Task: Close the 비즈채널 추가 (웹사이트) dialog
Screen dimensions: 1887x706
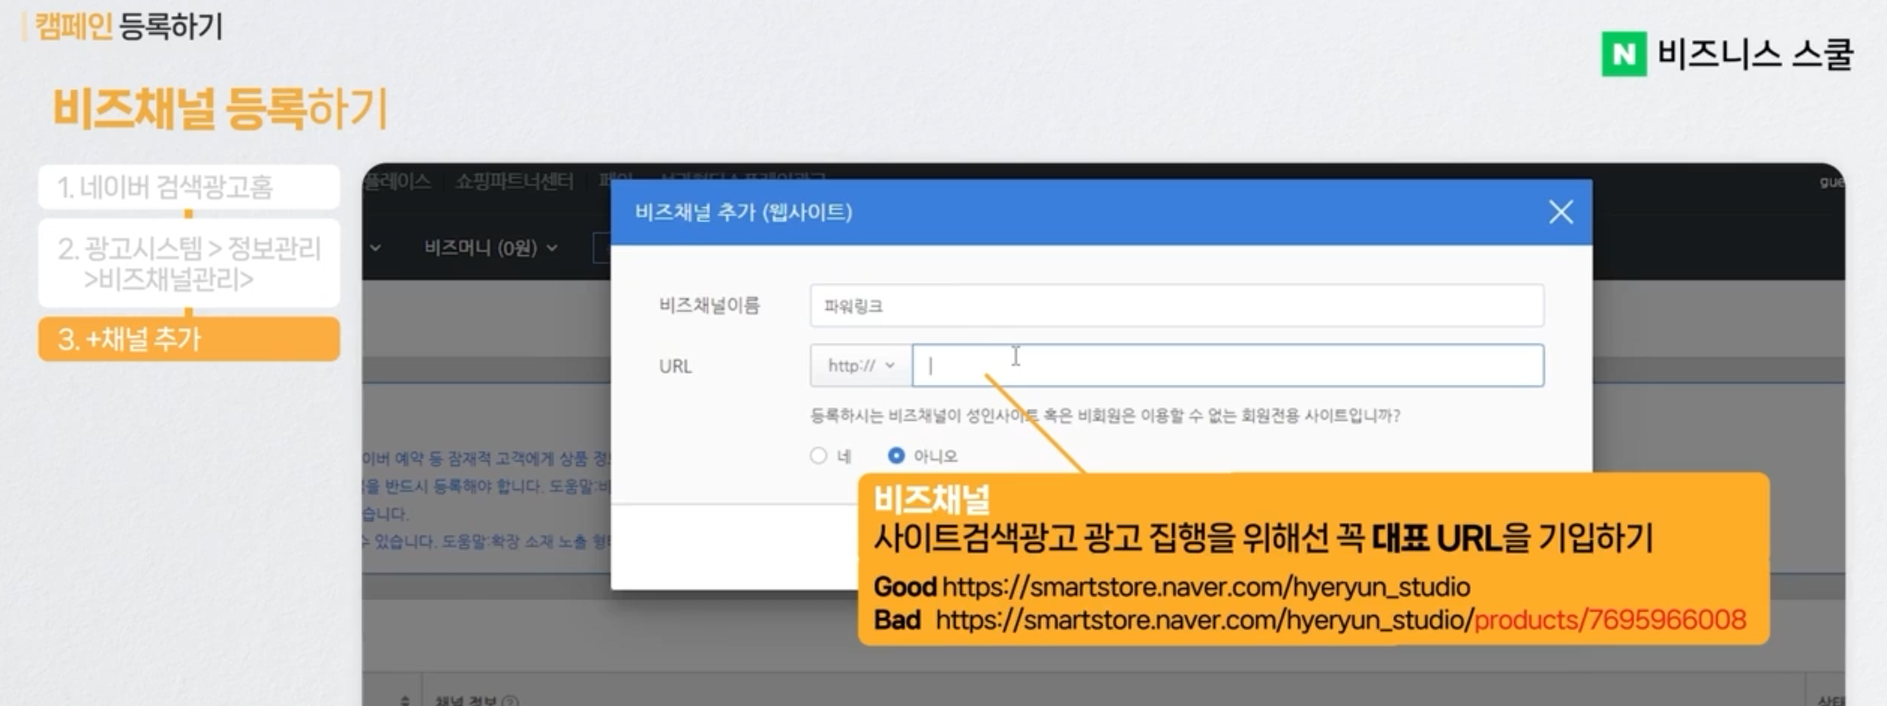Action: click(1561, 212)
